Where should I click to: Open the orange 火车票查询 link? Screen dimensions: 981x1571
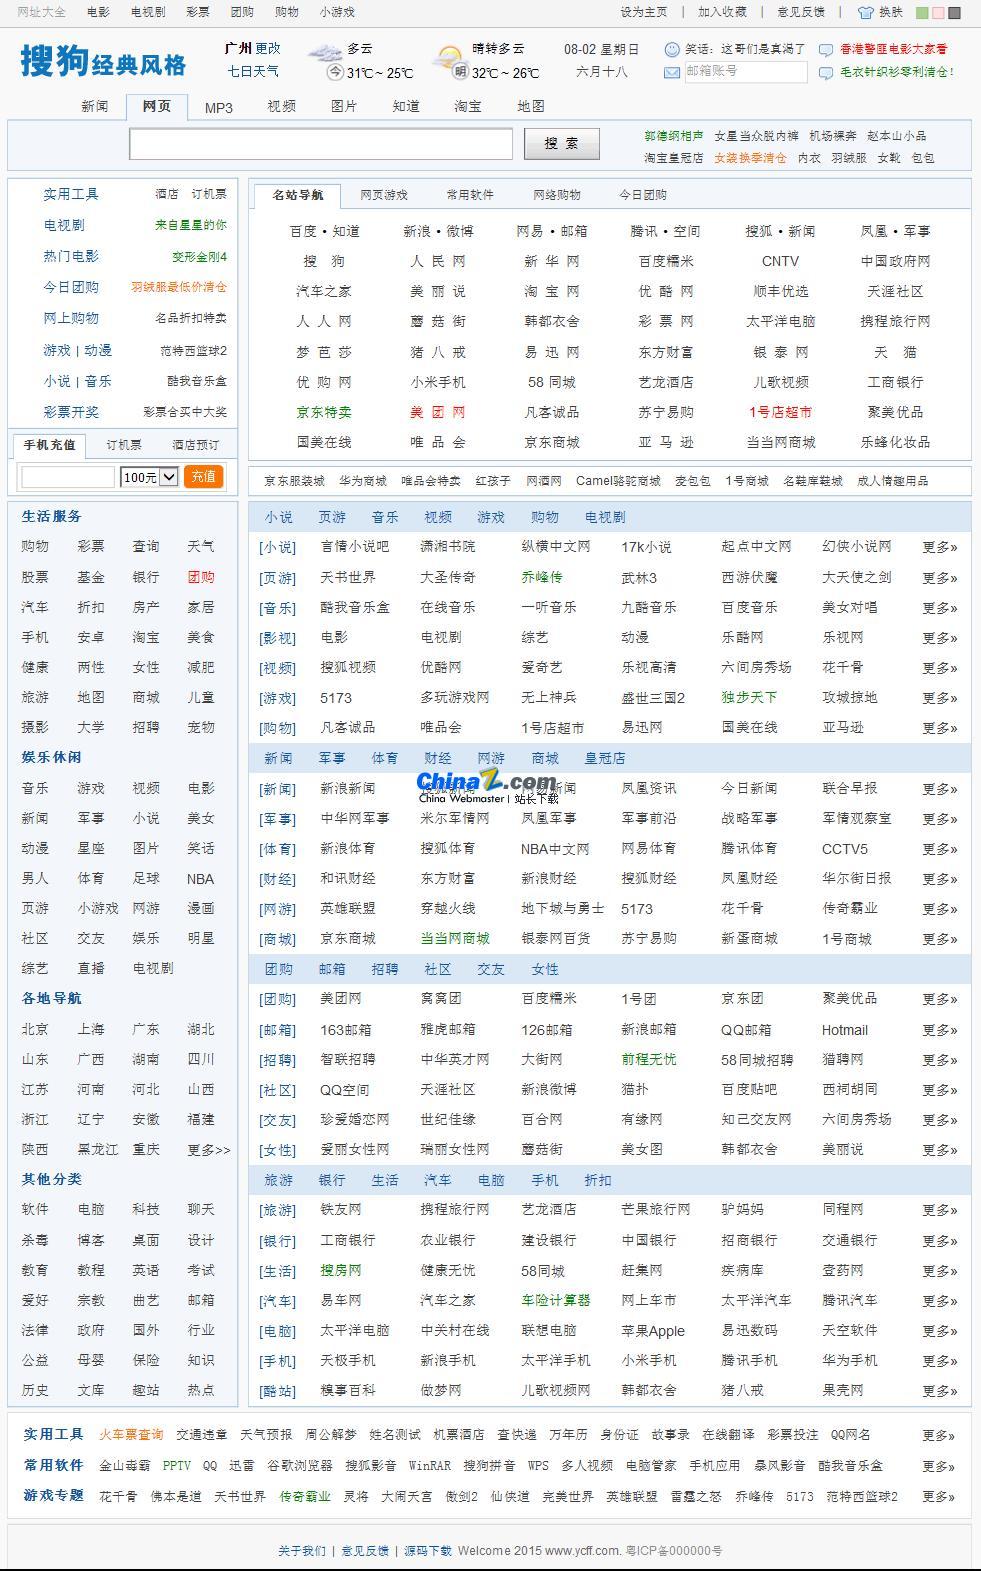point(131,1435)
